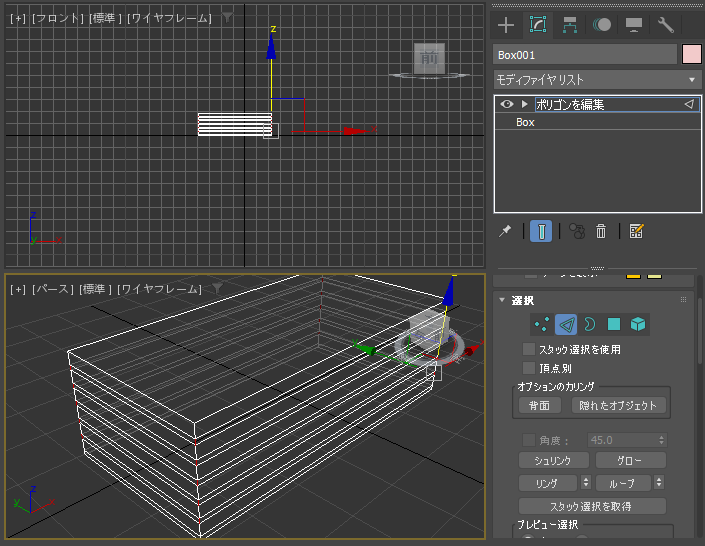Click the グロー button
705x546 pixels.
pos(630,461)
